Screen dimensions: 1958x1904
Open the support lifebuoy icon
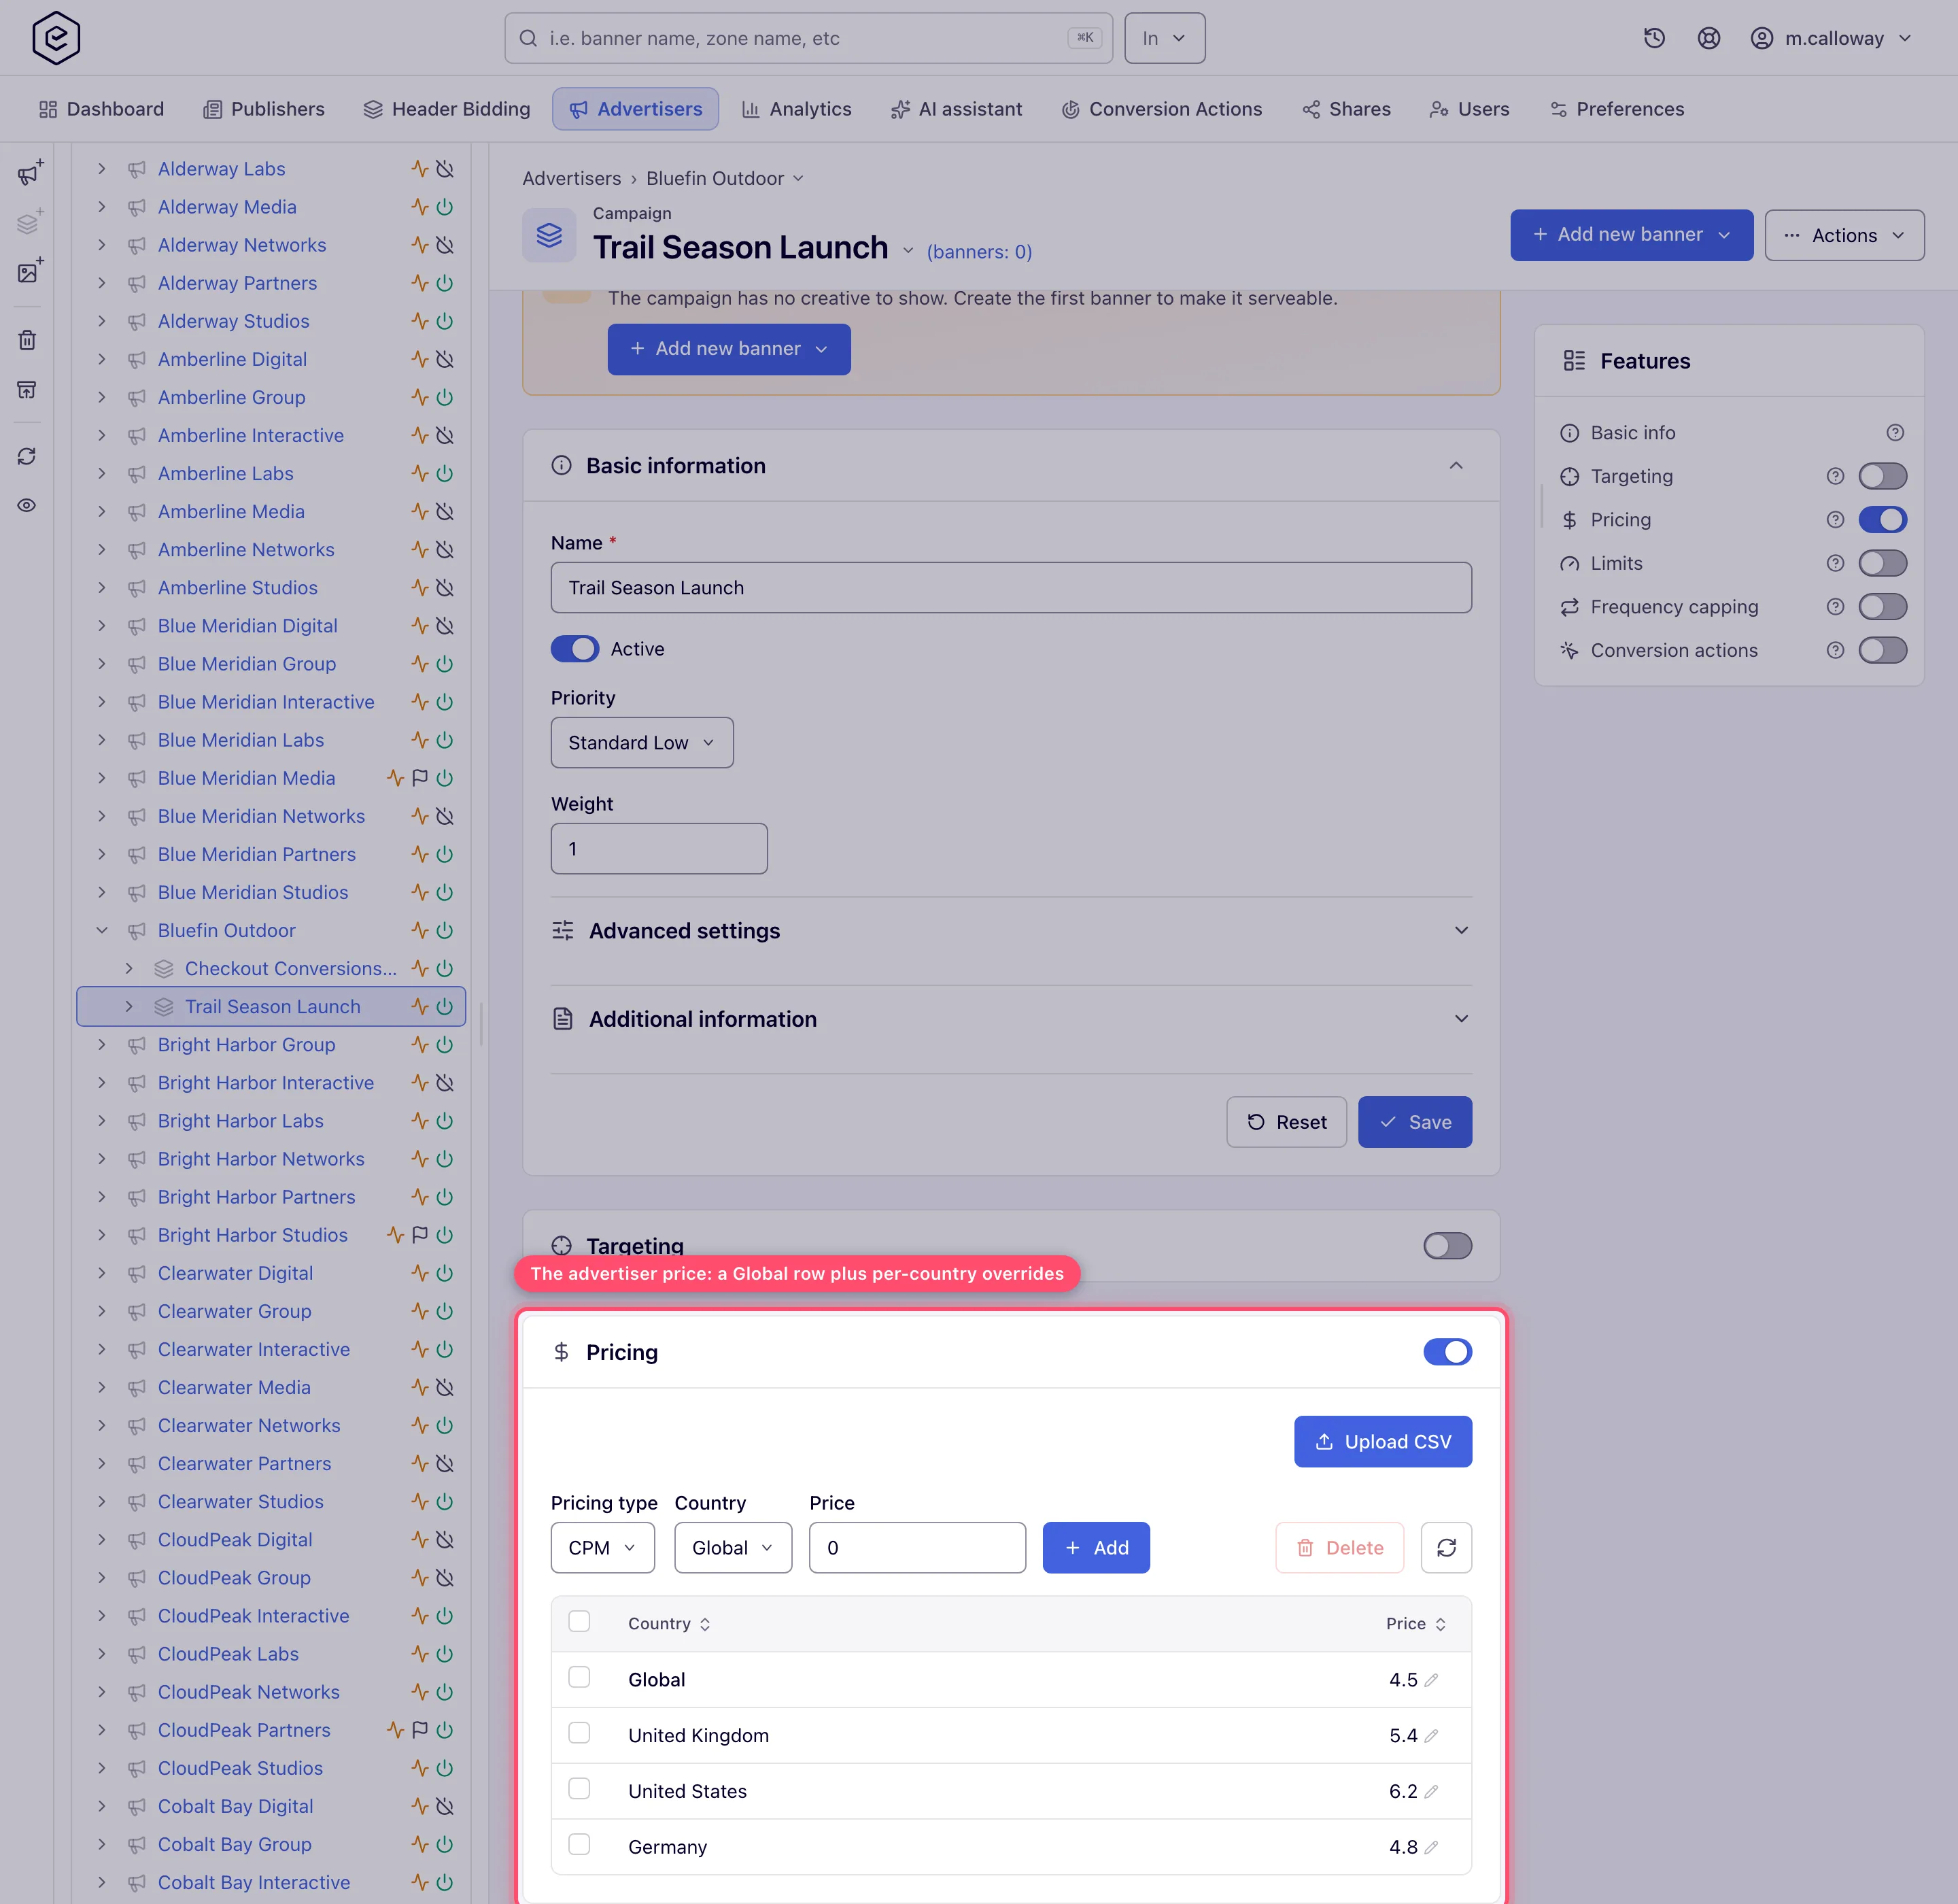pos(1709,38)
